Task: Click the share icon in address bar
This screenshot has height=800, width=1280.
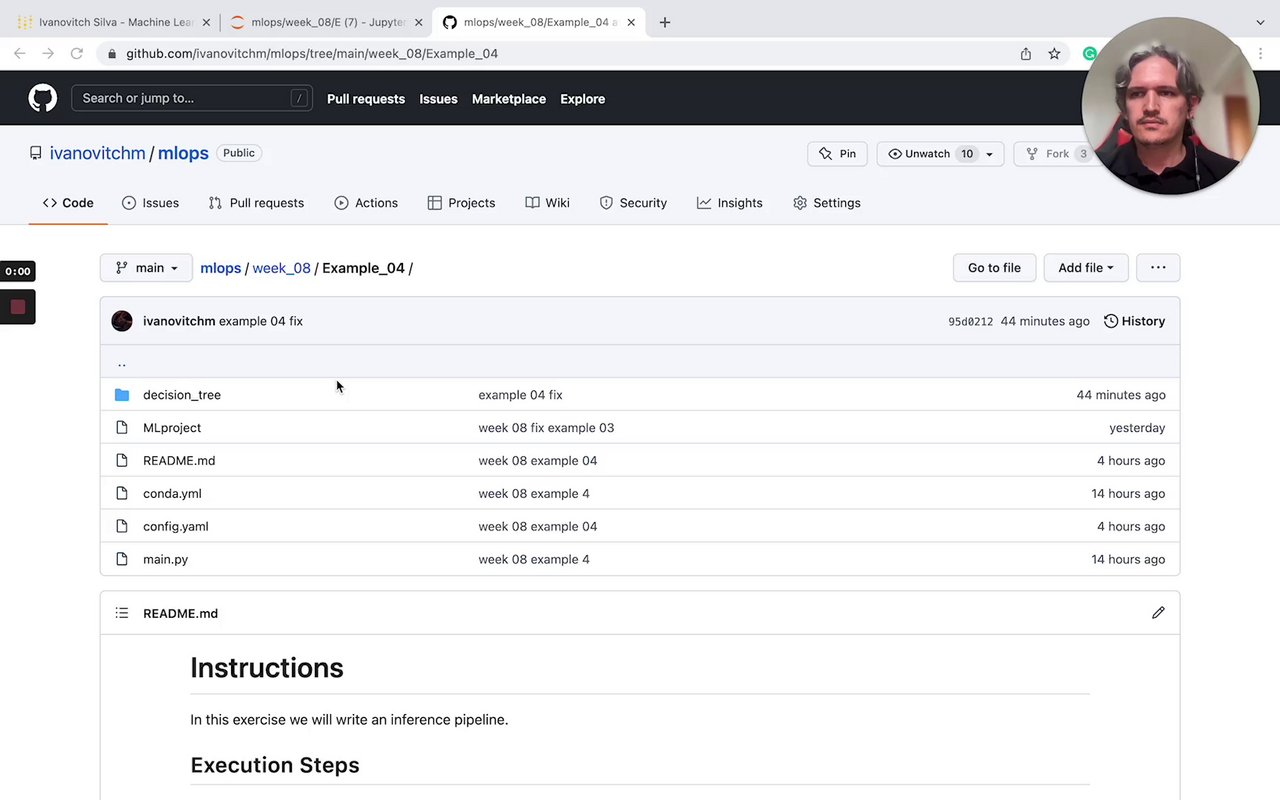Action: tap(1026, 54)
